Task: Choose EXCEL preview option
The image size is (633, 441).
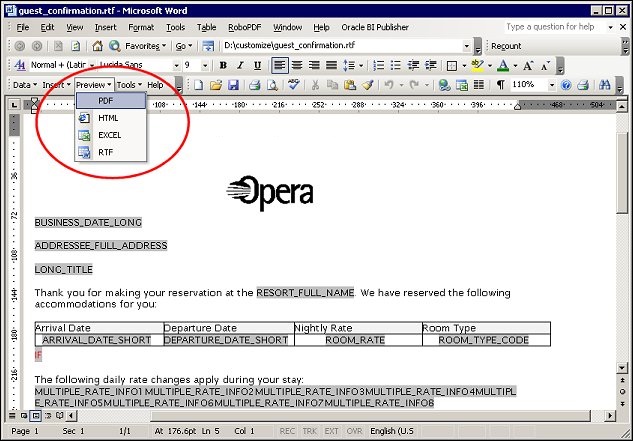Action: [109, 134]
